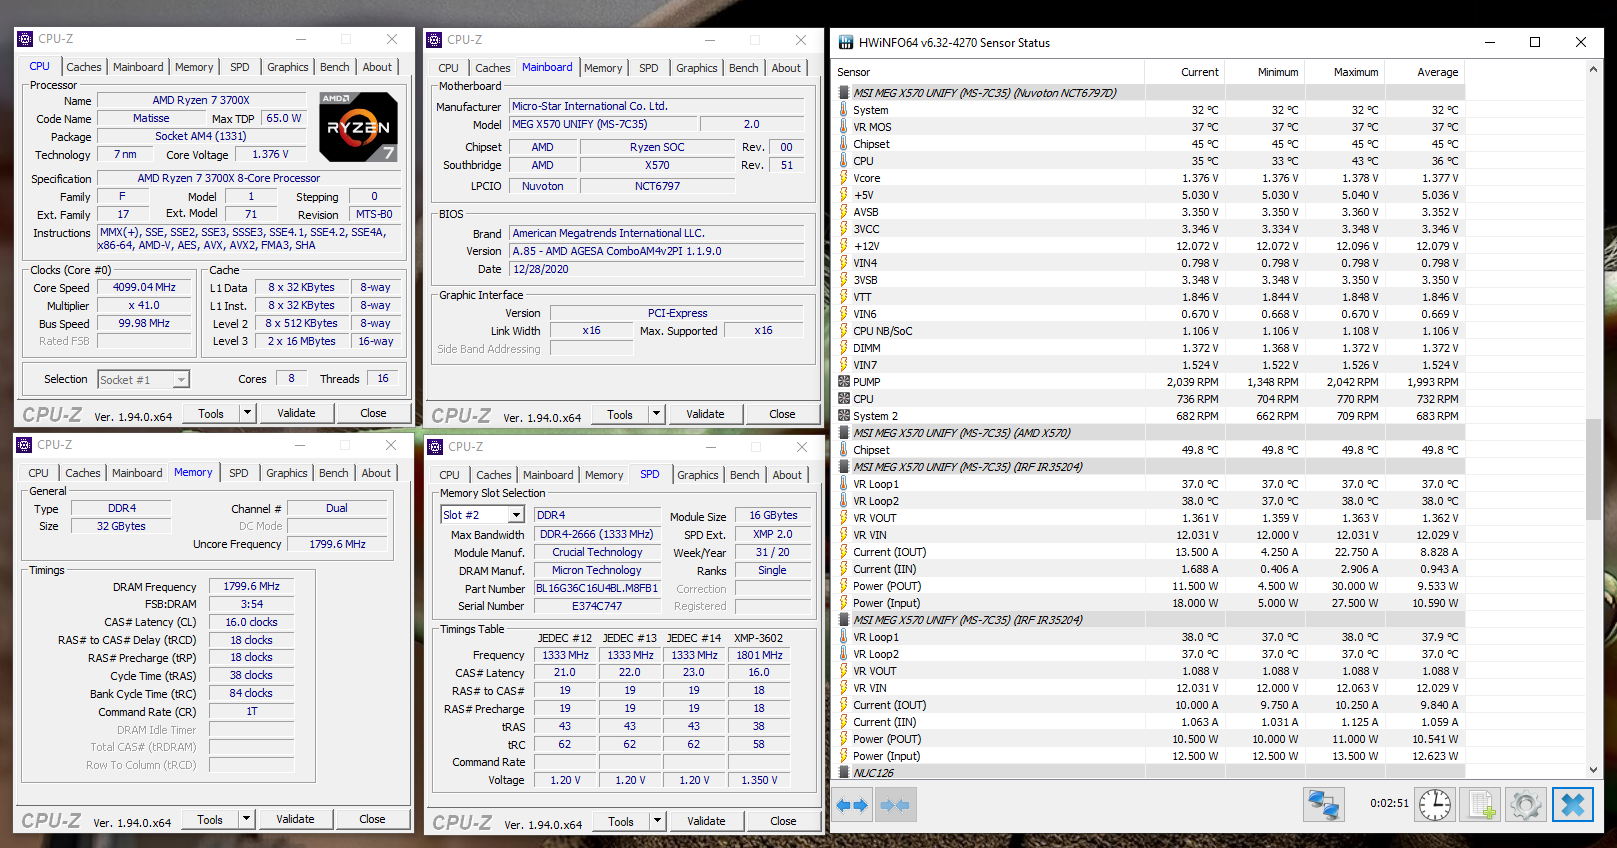This screenshot has width=1617, height=848.
Task: Open HWiNFO sensor settings gear icon
Action: point(1526,804)
